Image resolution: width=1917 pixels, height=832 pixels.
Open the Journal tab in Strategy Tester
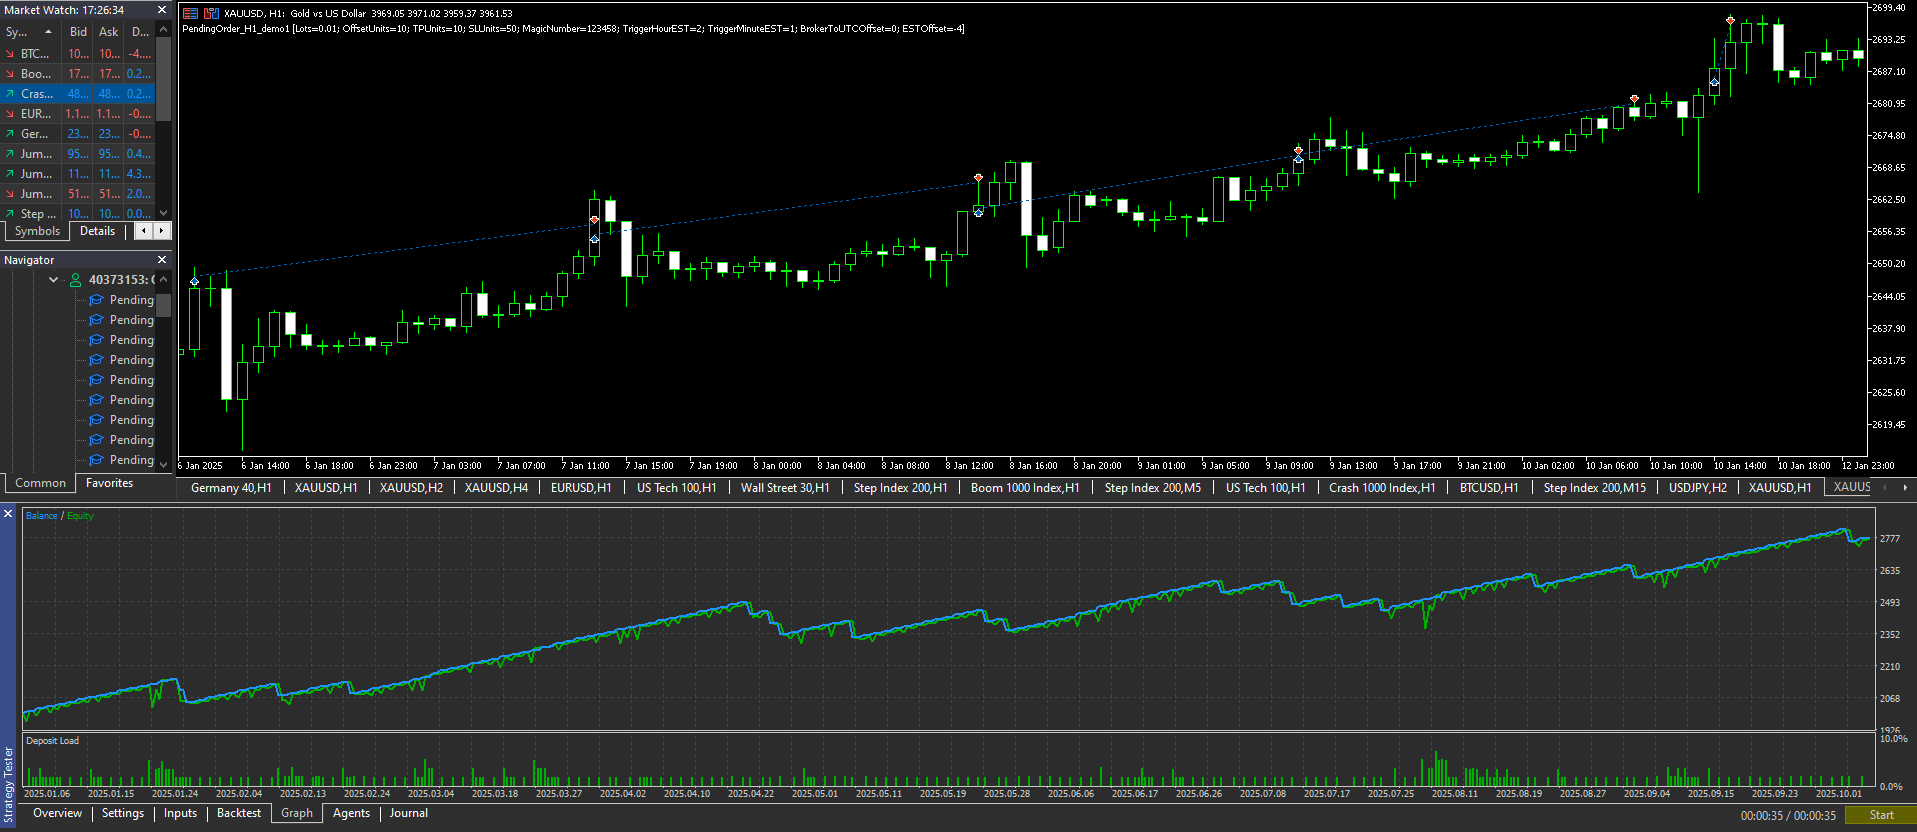click(408, 813)
